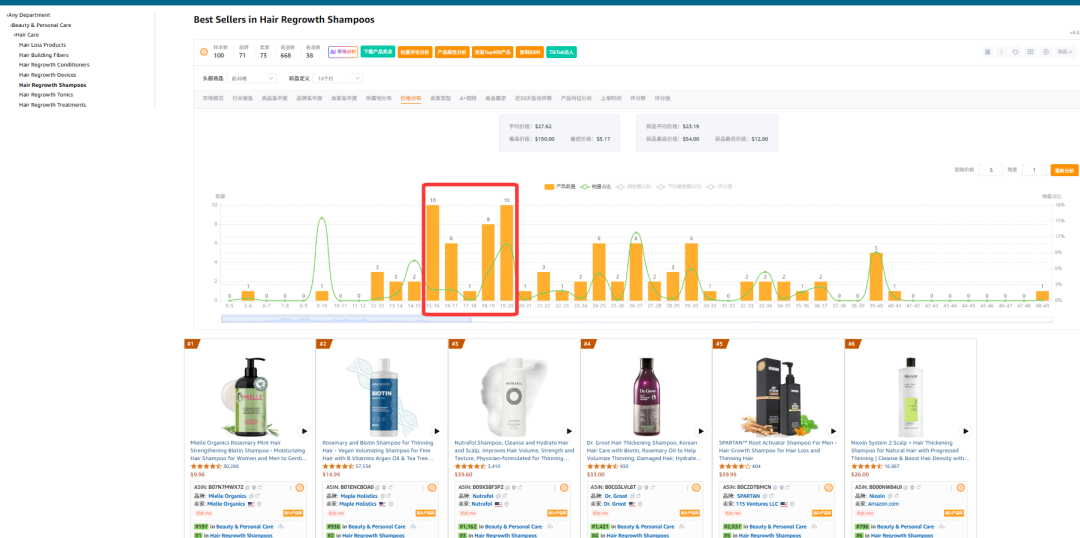Open the 新品定义 12个月 dropdown

tap(338, 79)
